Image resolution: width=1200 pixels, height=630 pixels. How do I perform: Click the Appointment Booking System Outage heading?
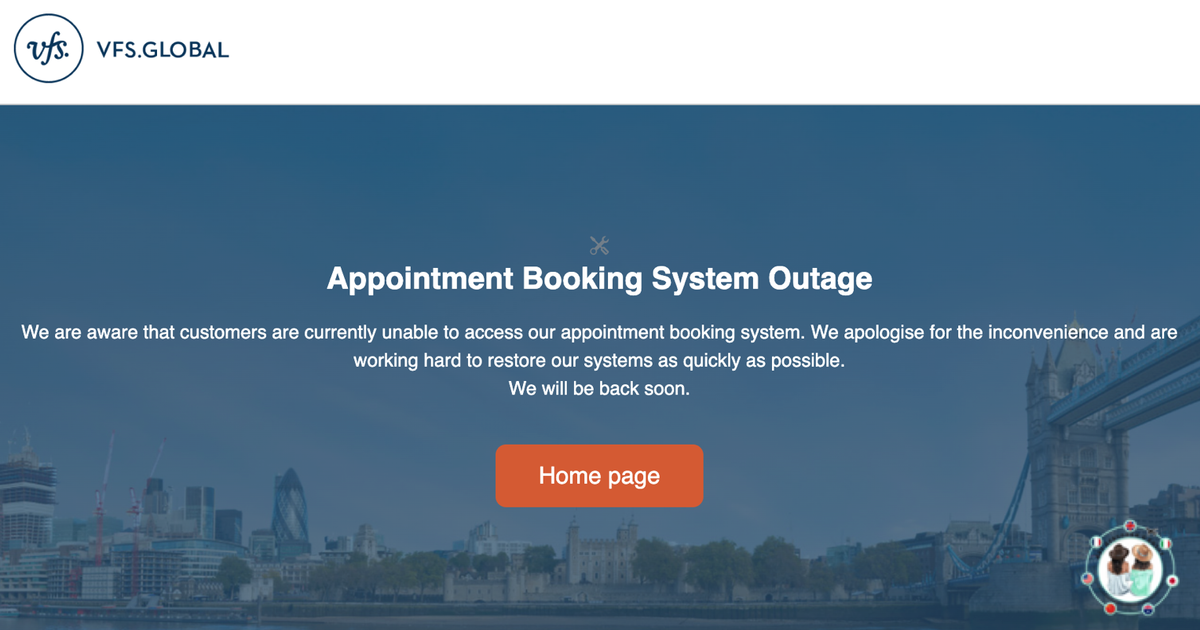(600, 278)
